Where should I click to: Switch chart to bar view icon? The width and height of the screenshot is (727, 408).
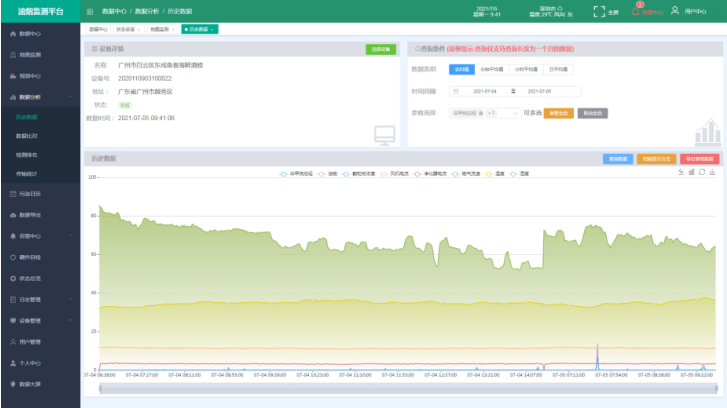(690, 172)
